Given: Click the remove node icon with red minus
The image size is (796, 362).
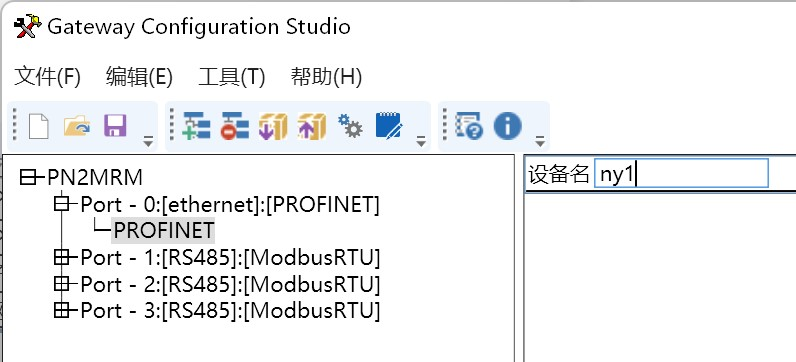Looking at the screenshot, I should tap(235, 126).
